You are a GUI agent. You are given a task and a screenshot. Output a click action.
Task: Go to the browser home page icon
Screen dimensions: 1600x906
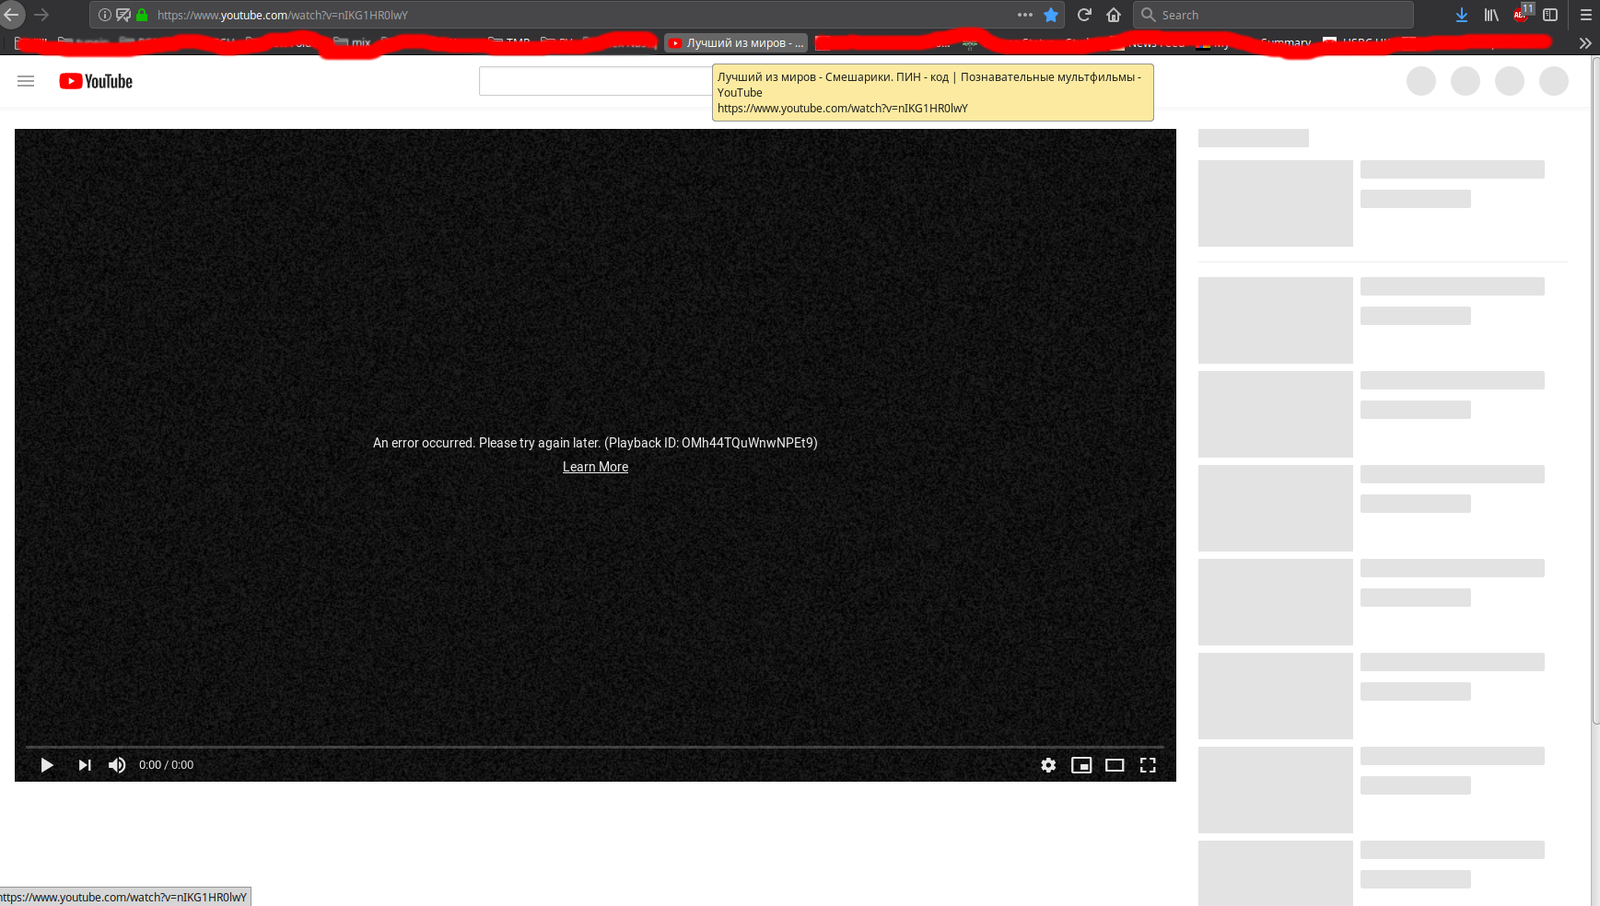(1113, 15)
